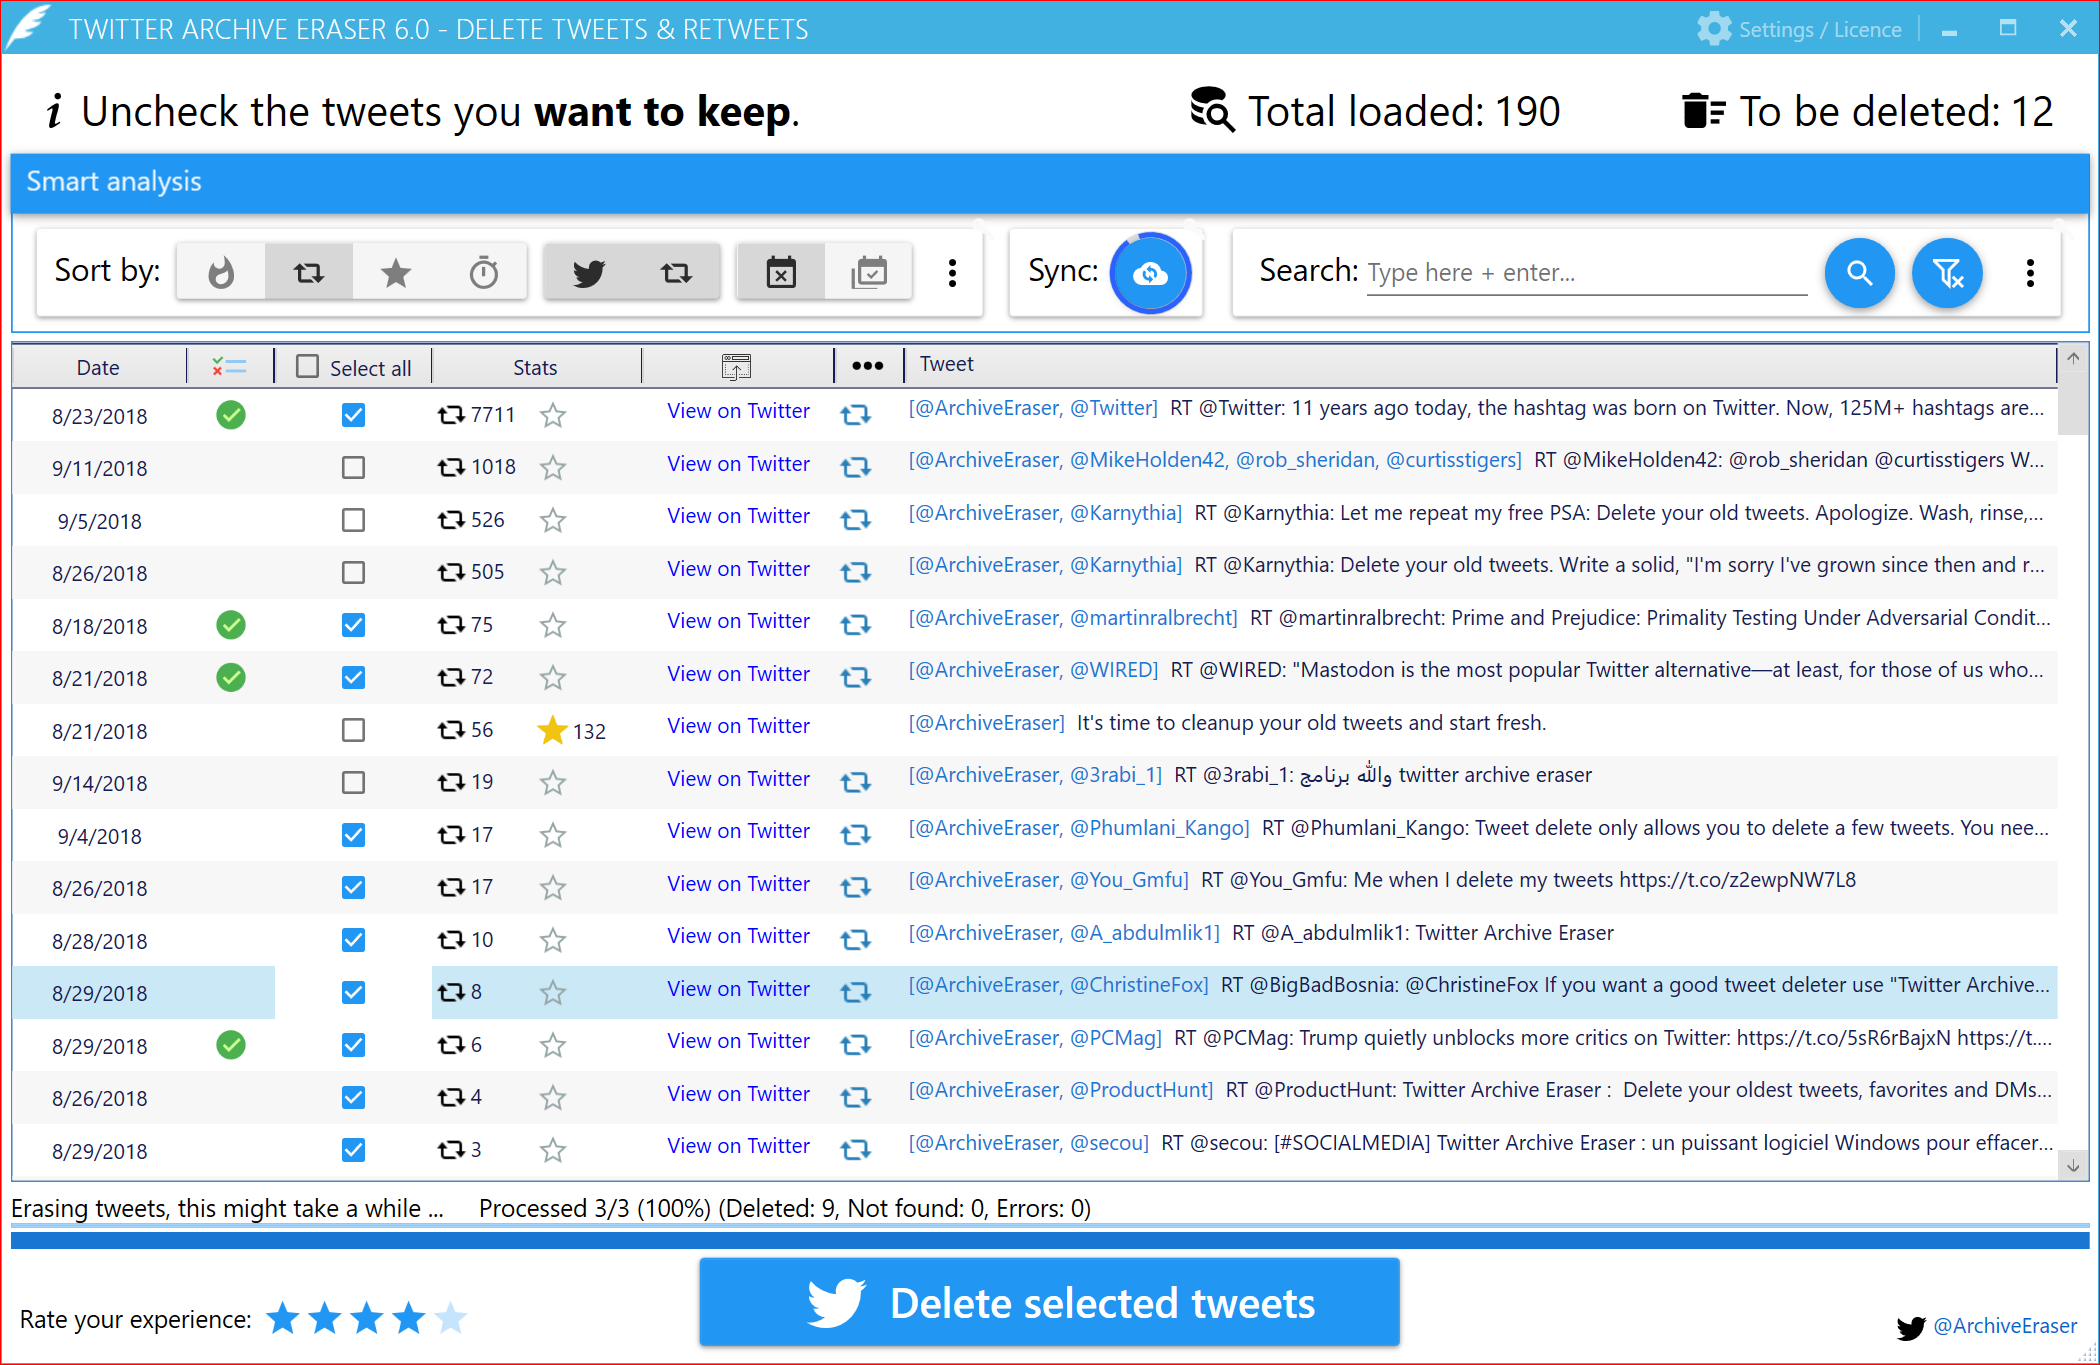Open sort options three-dot menu
This screenshot has width=2100, height=1365.
click(x=952, y=272)
